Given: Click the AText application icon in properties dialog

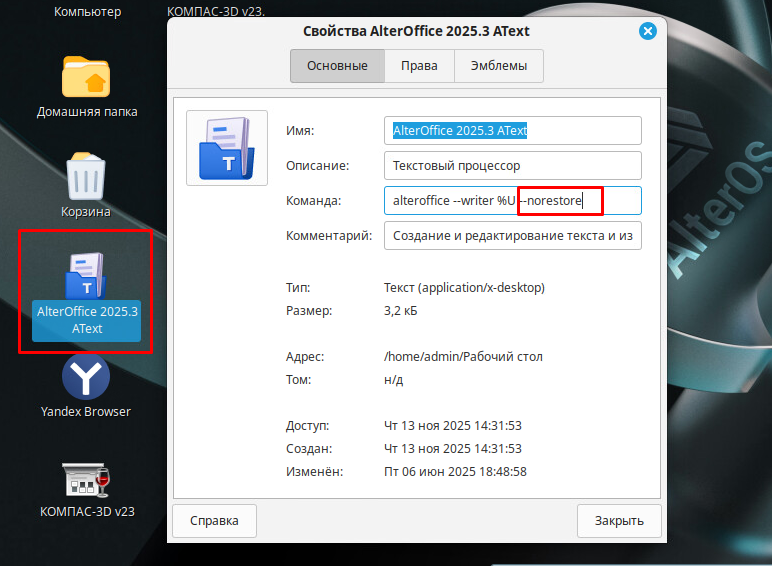Looking at the screenshot, I should pyautogui.click(x=227, y=148).
